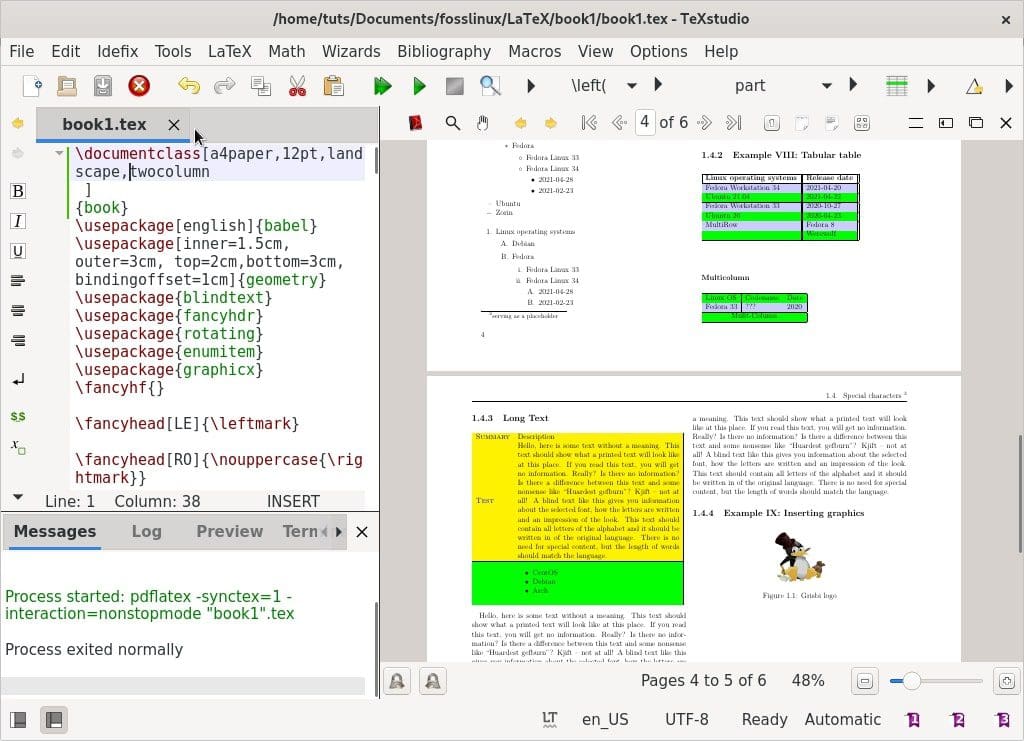Image resolution: width=1024 pixels, height=741 pixels.
Task: Switch Automatic spell-check status in status bar
Action: [843, 719]
